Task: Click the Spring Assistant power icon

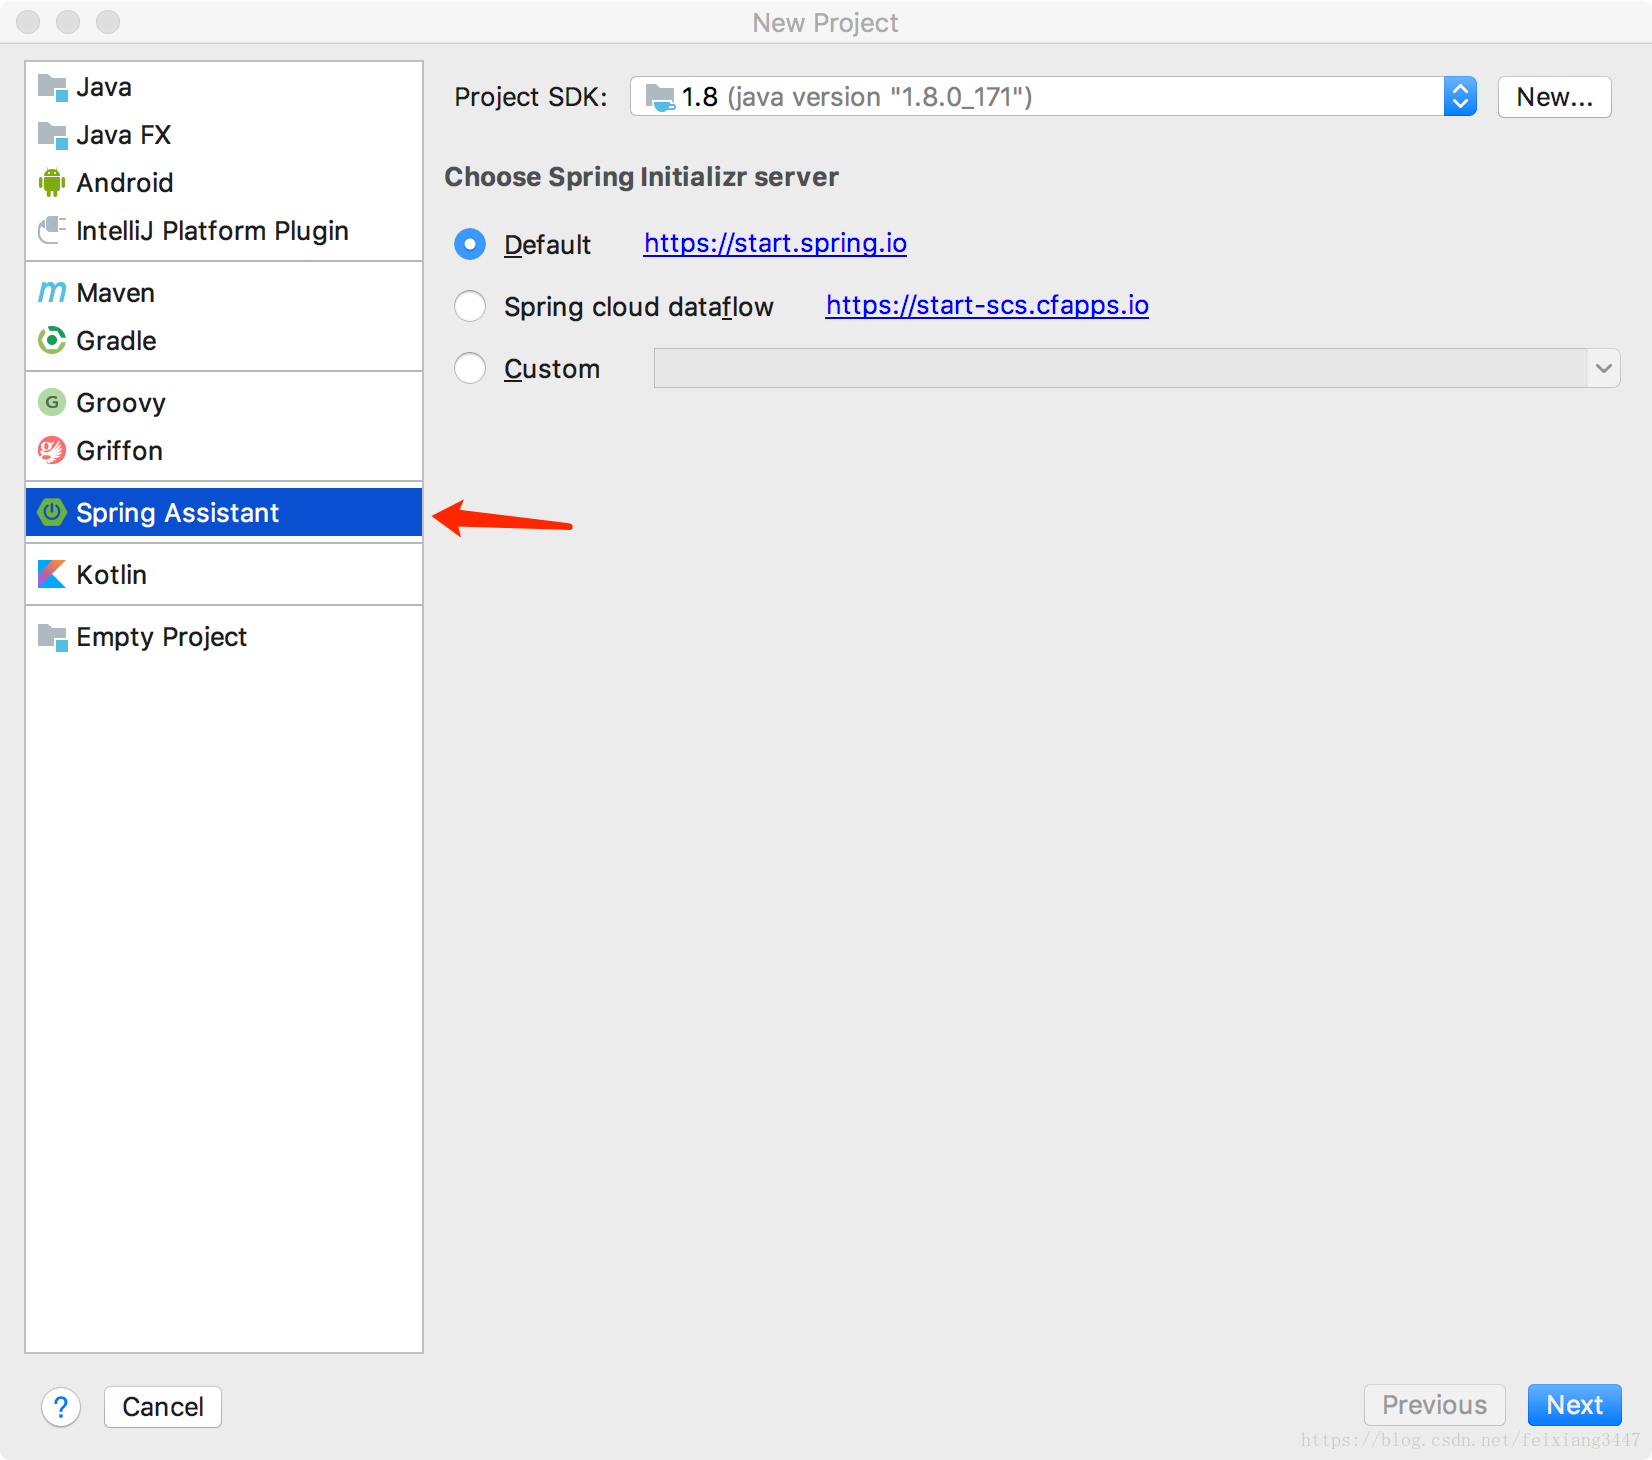Action: pyautogui.click(x=52, y=513)
